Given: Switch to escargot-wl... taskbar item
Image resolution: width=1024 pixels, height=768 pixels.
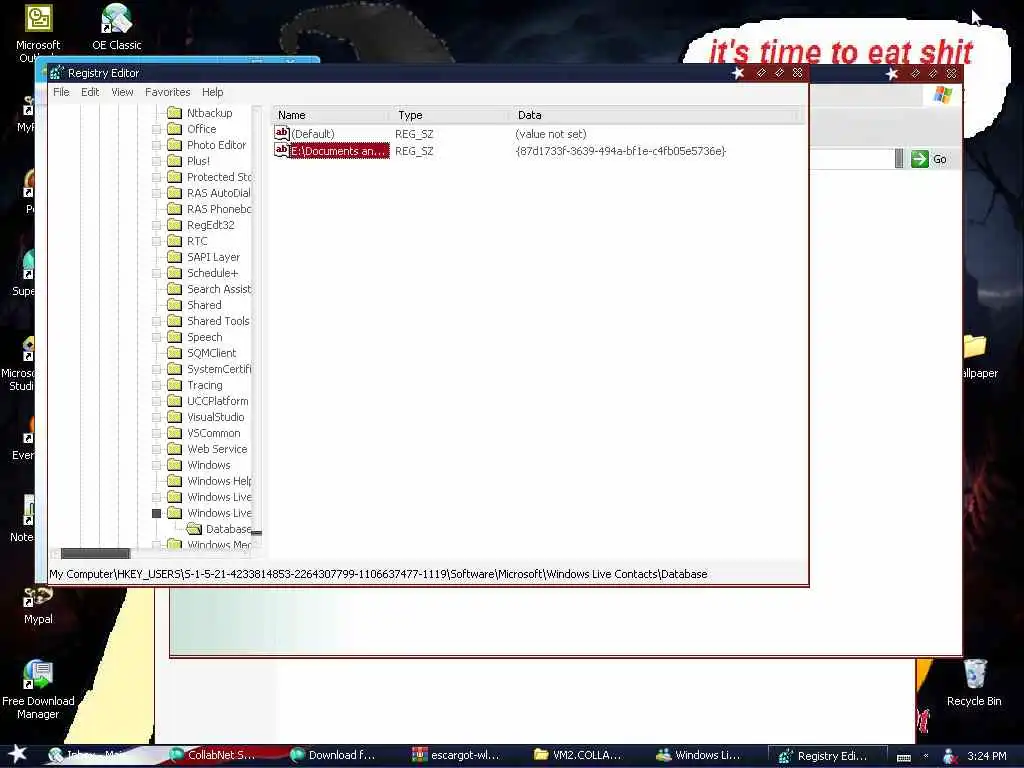Looking at the screenshot, I should pos(456,755).
